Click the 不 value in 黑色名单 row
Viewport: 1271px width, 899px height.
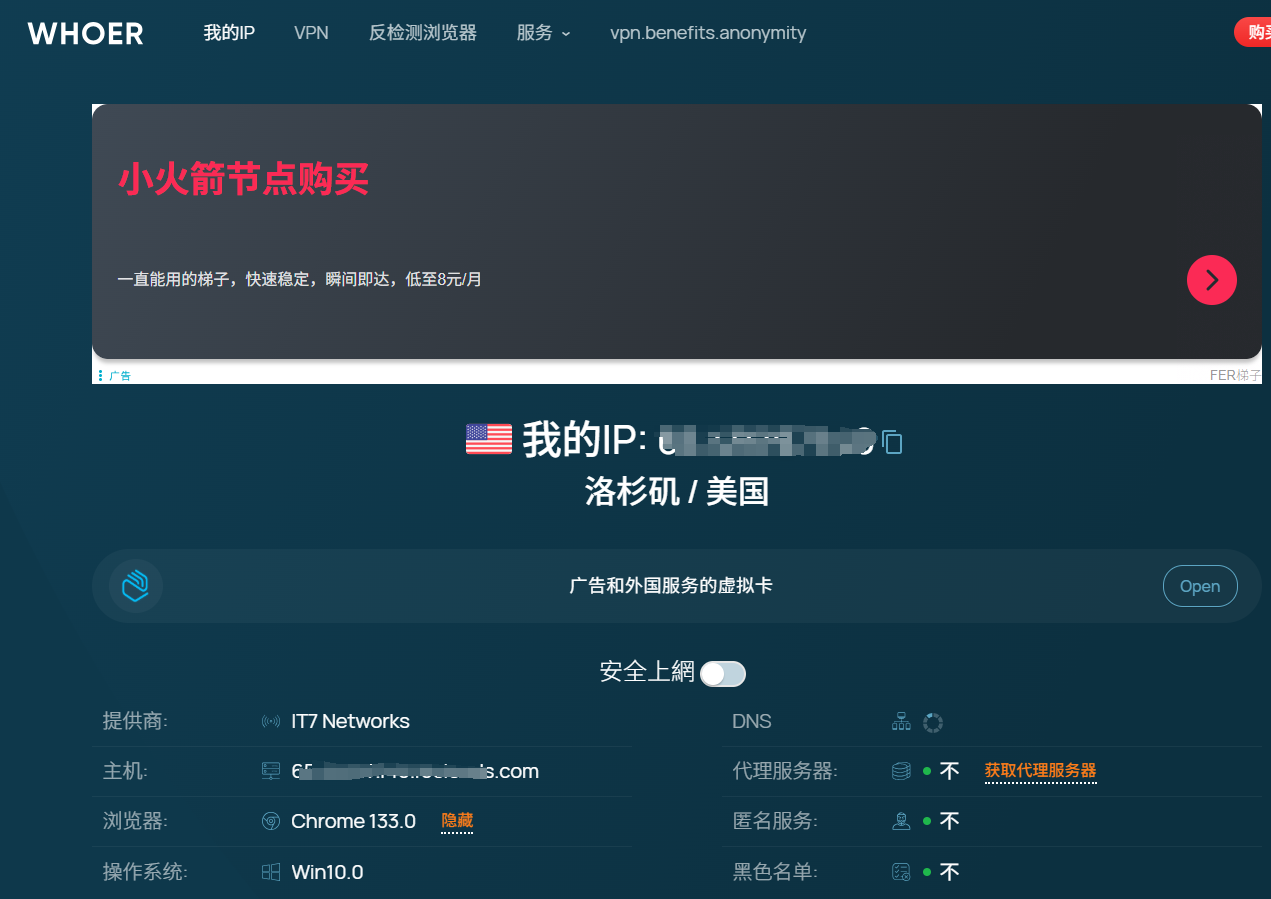[x=949, y=871]
